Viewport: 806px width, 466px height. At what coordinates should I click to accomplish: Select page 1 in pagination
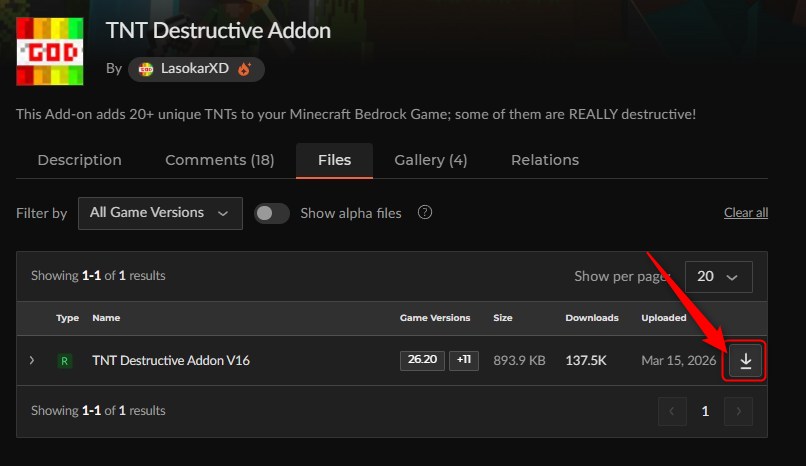point(705,411)
